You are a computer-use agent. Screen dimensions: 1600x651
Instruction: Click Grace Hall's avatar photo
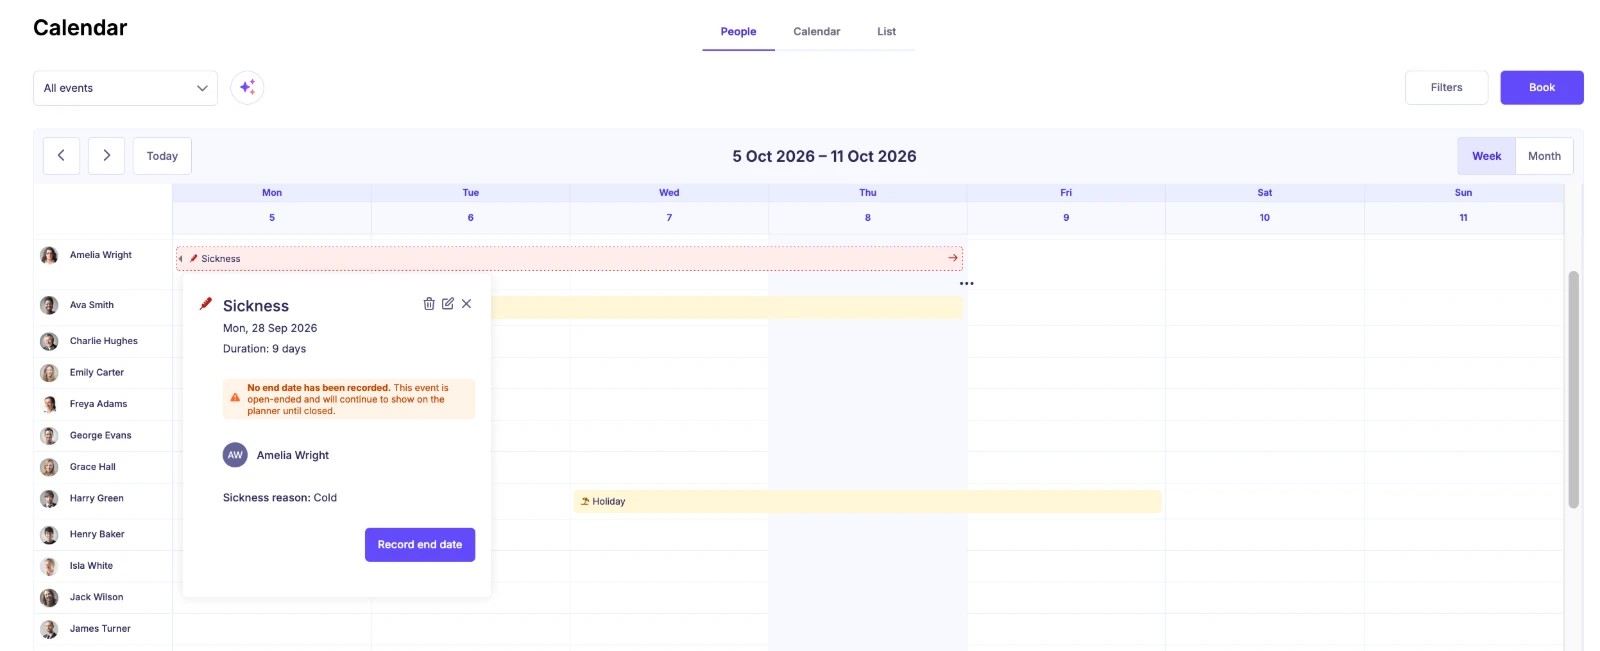click(49, 467)
